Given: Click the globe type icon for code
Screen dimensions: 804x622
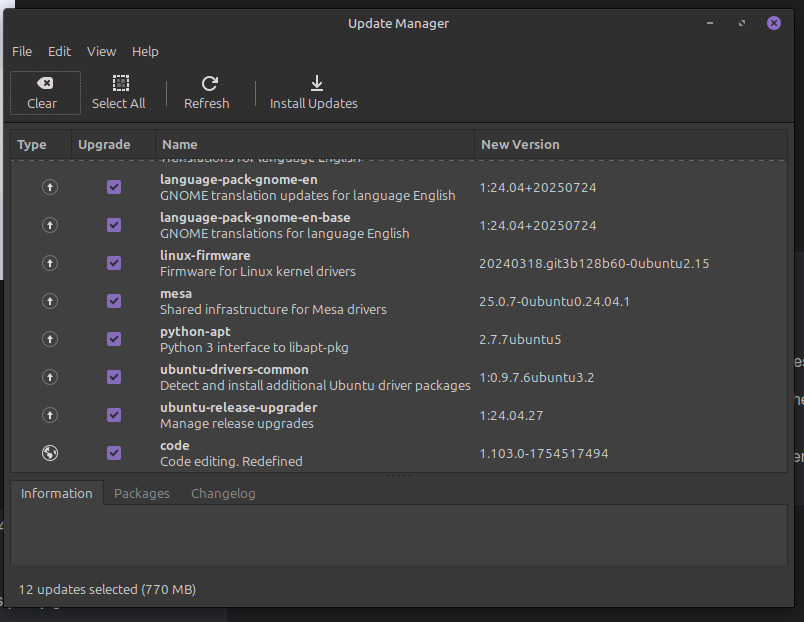Looking at the screenshot, I should [x=50, y=453].
